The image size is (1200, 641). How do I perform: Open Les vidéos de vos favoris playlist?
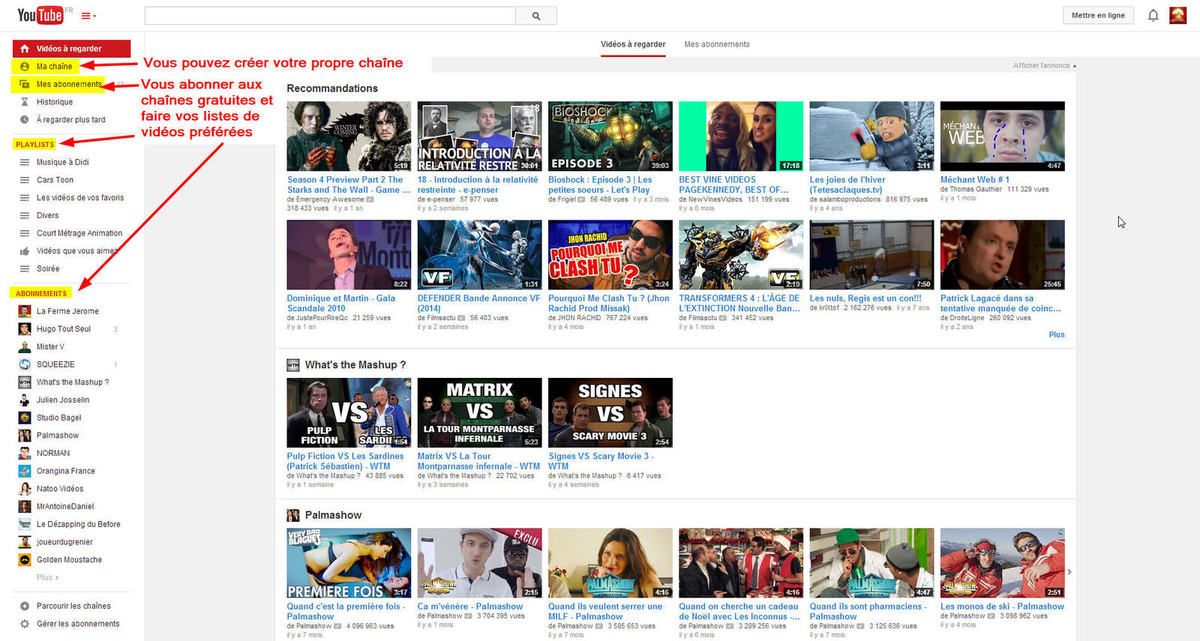80,198
